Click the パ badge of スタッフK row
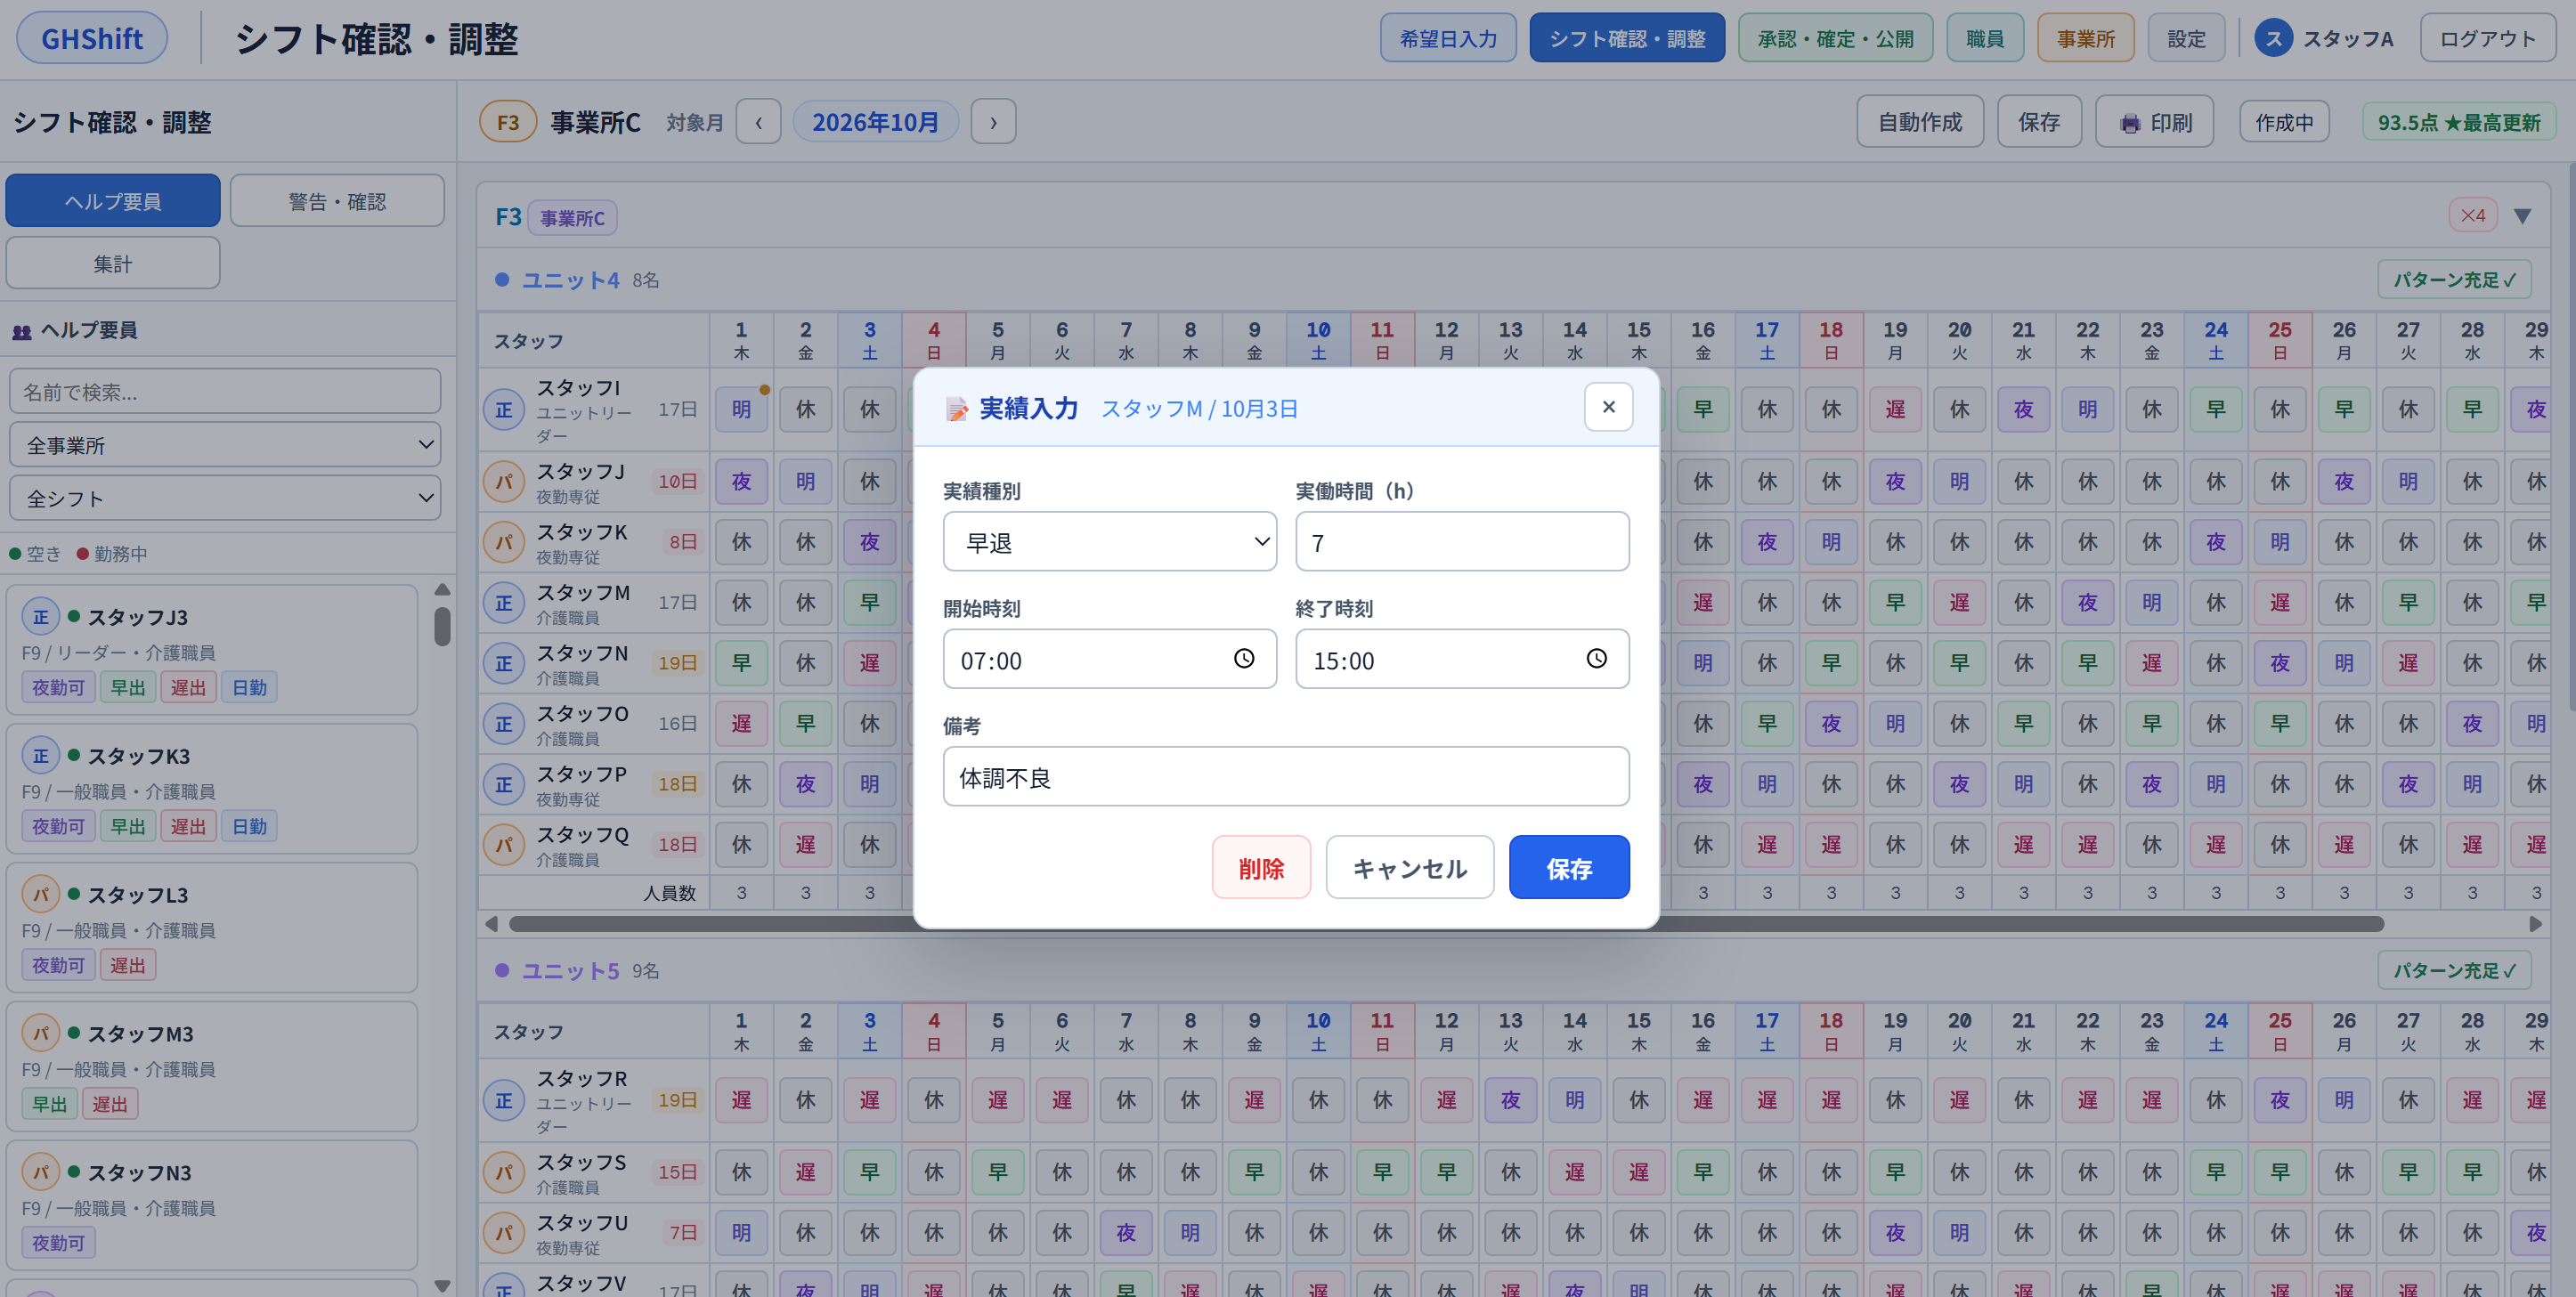Screen dimensions: 2576x1297 coord(504,542)
